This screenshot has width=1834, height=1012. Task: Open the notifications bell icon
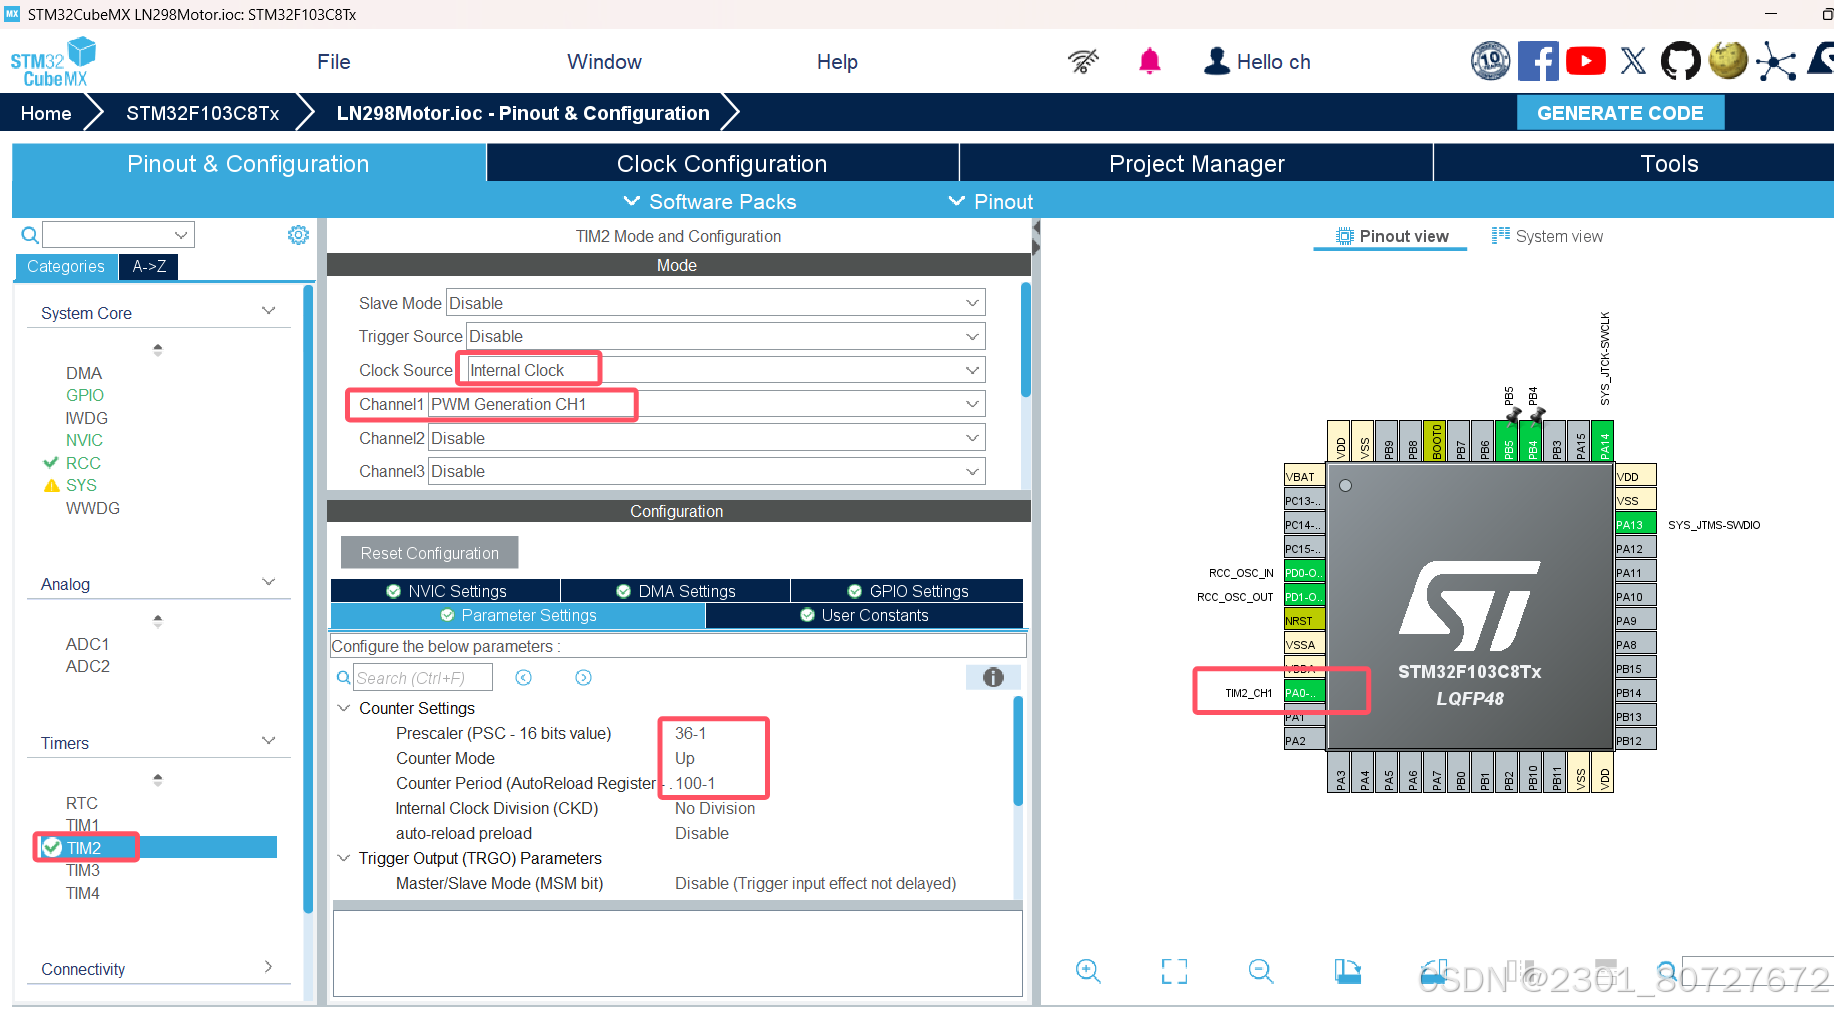pyautogui.click(x=1149, y=61)
